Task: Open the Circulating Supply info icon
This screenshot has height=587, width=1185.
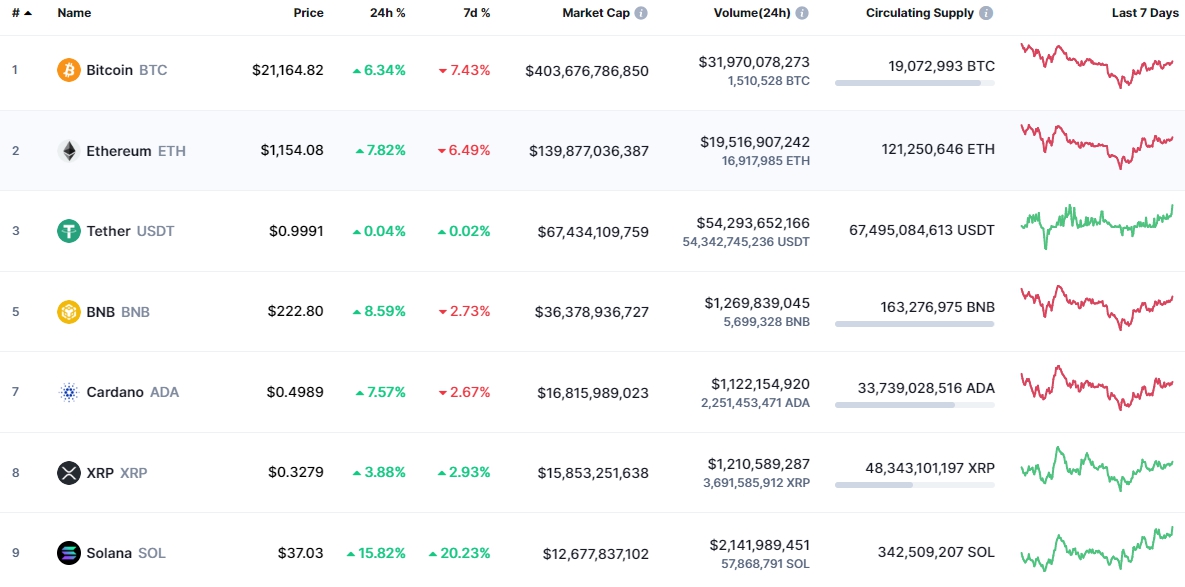Action: (x=986, y=13)
